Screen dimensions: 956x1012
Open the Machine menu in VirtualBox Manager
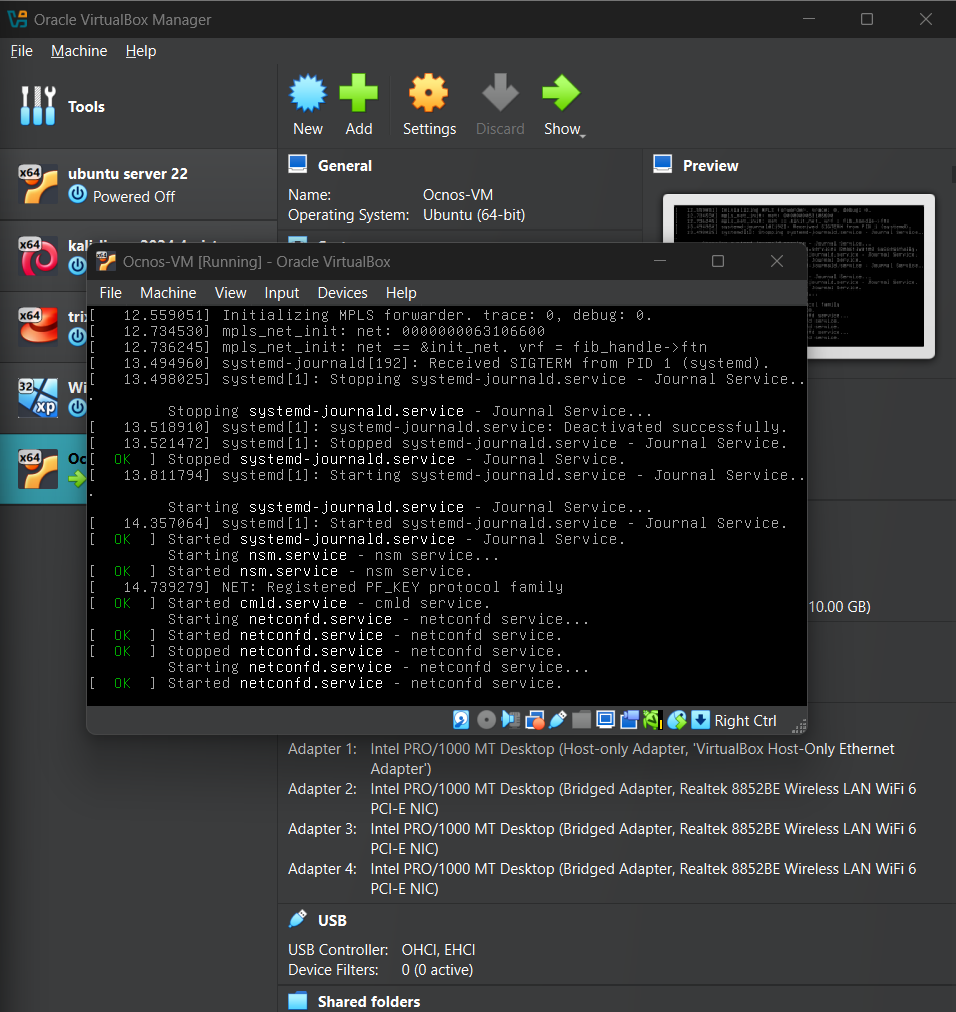[x=78, y=51]
